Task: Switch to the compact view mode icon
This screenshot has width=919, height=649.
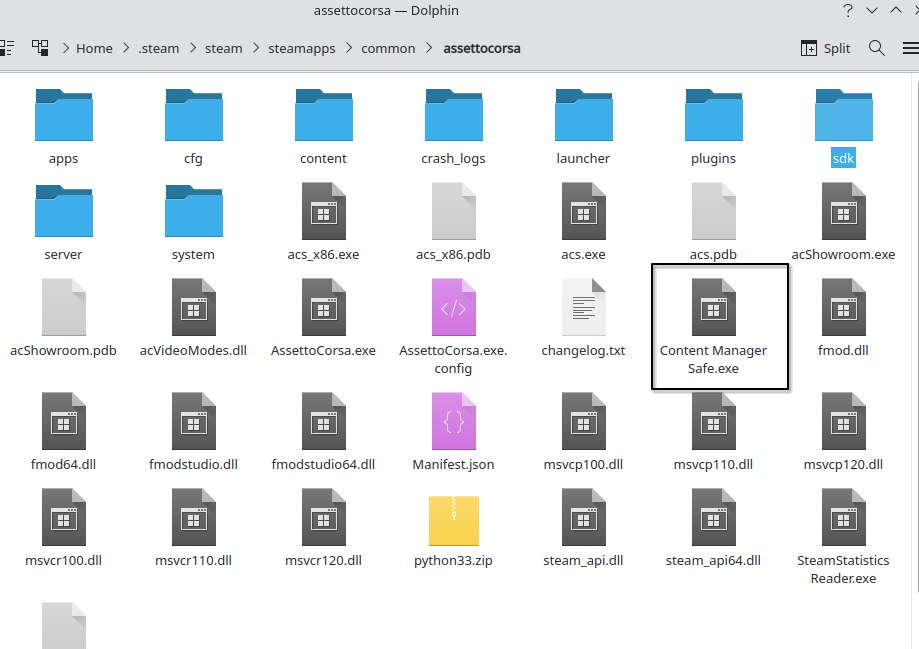Action: point(6,48)
